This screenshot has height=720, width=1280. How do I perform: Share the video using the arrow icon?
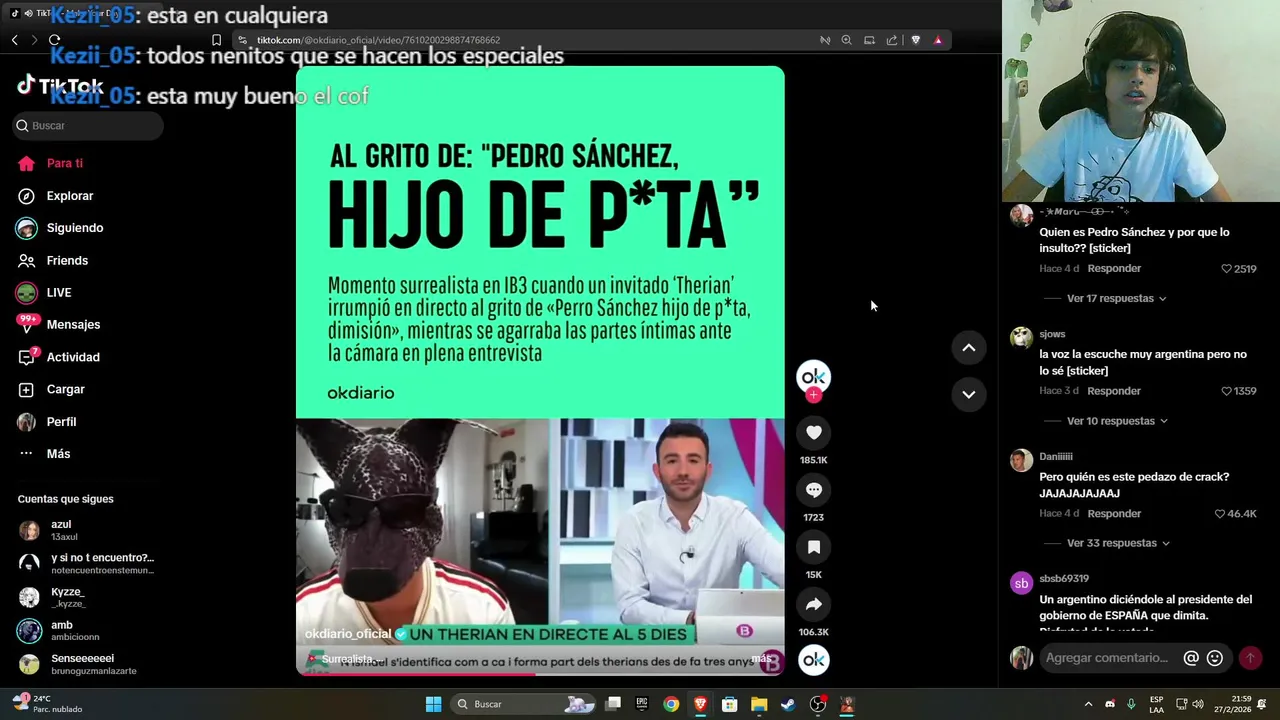(x=813, y=604)
